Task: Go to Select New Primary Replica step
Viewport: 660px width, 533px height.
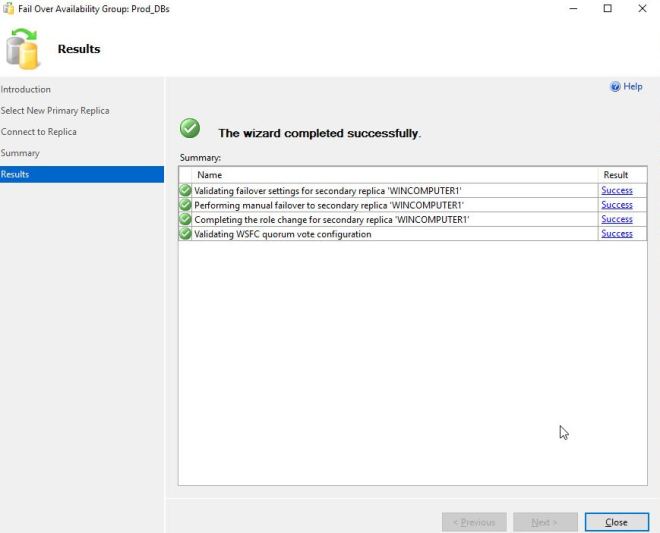Action: pos(55,111)
